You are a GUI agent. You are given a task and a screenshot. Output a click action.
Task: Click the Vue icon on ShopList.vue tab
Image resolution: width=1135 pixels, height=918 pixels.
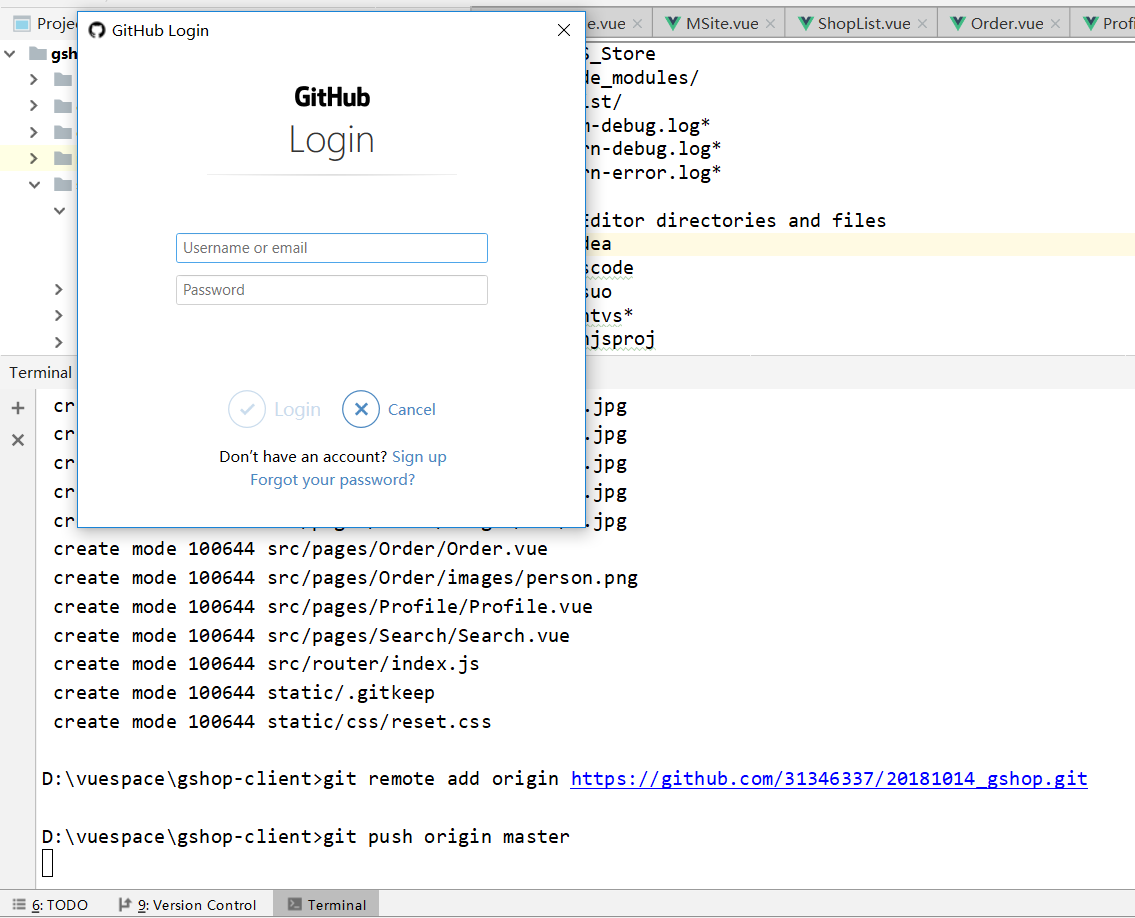tap(805, 23)
